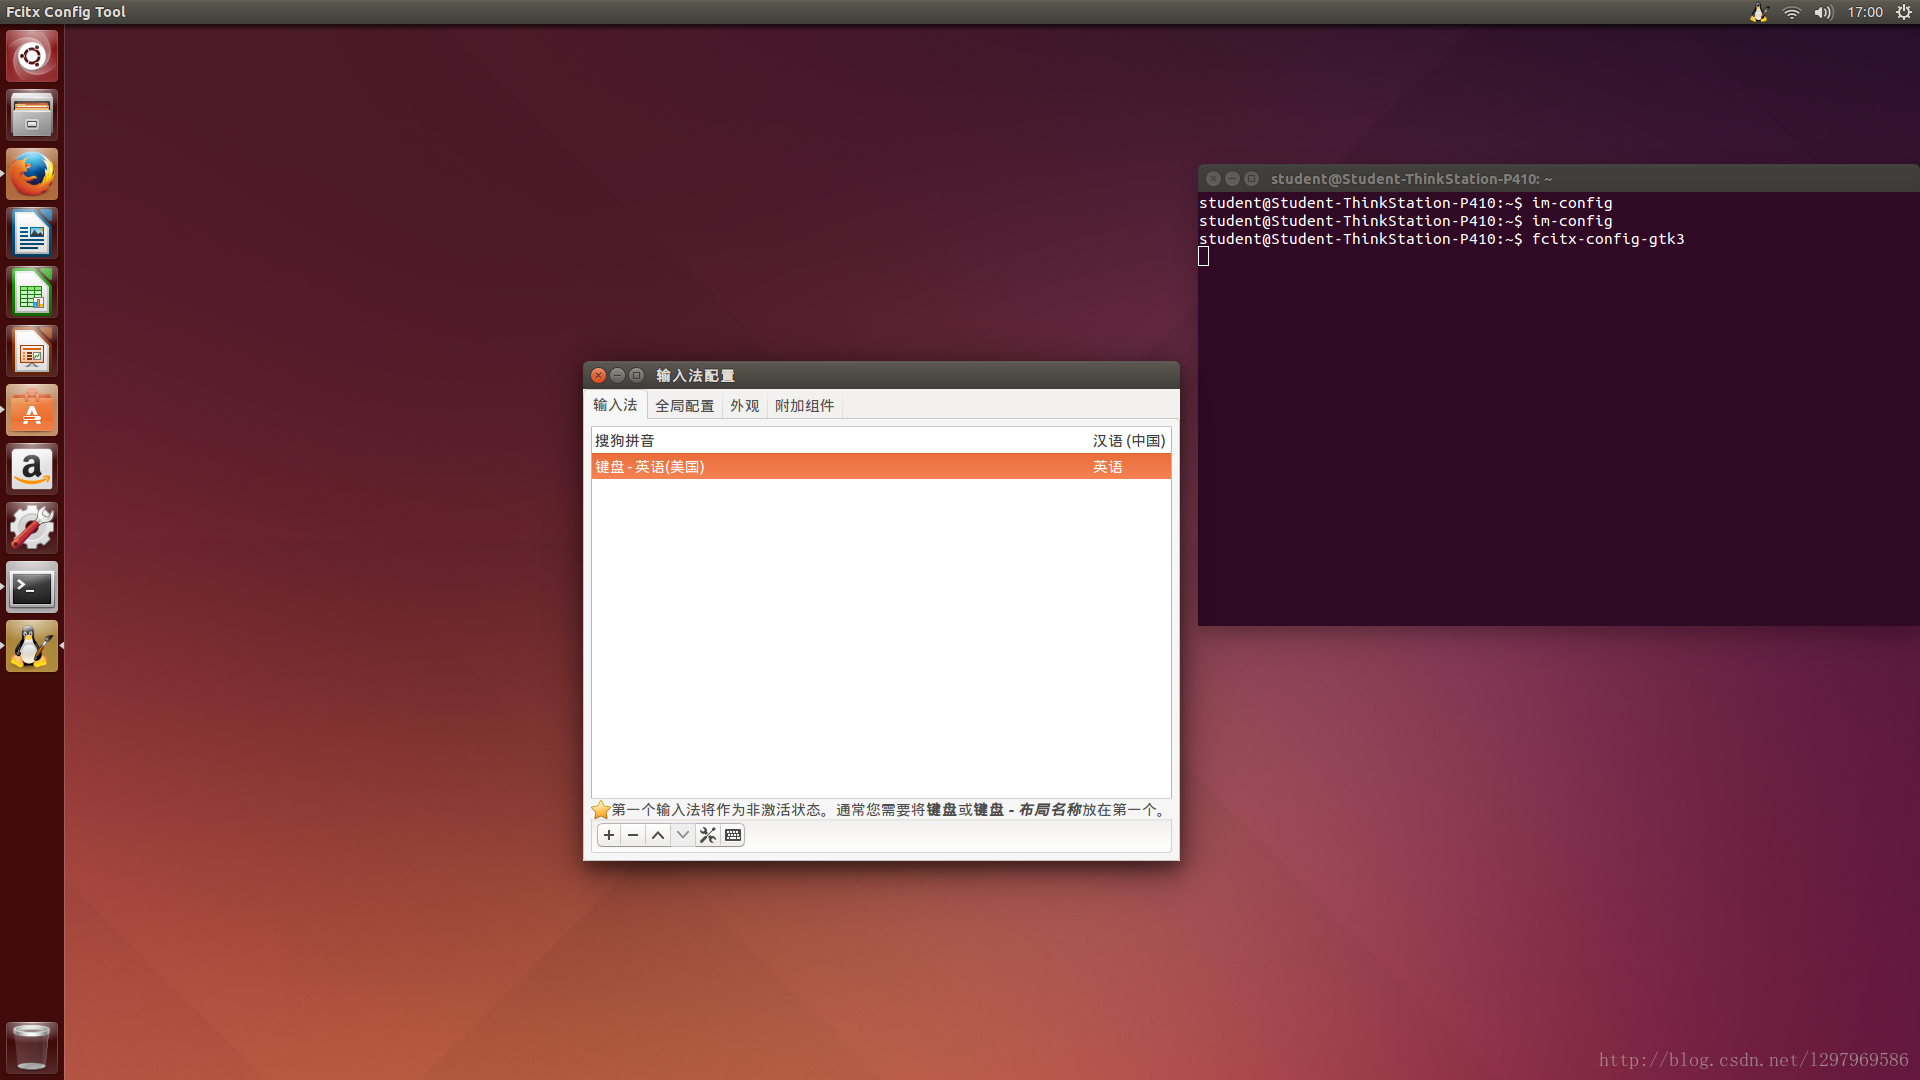The width and height of the screenshot is (1920, 1080).
Task: Launch Firefox browser from launcher
Action: pyautogui.click(x=32, y=174)
